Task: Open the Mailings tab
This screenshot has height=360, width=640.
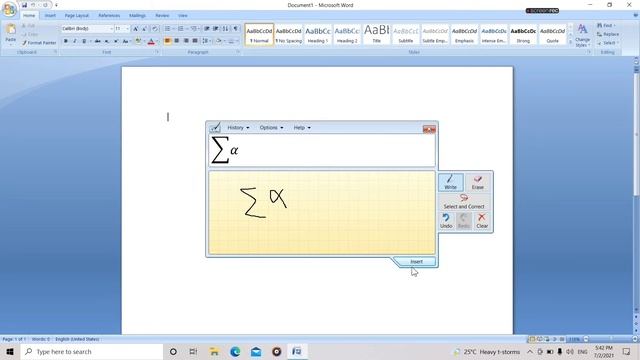Action: pyautogui.click(x=137, y=16)
